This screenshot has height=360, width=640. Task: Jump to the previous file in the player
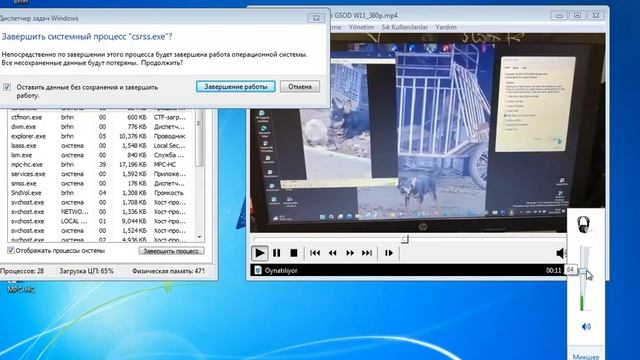315,253
